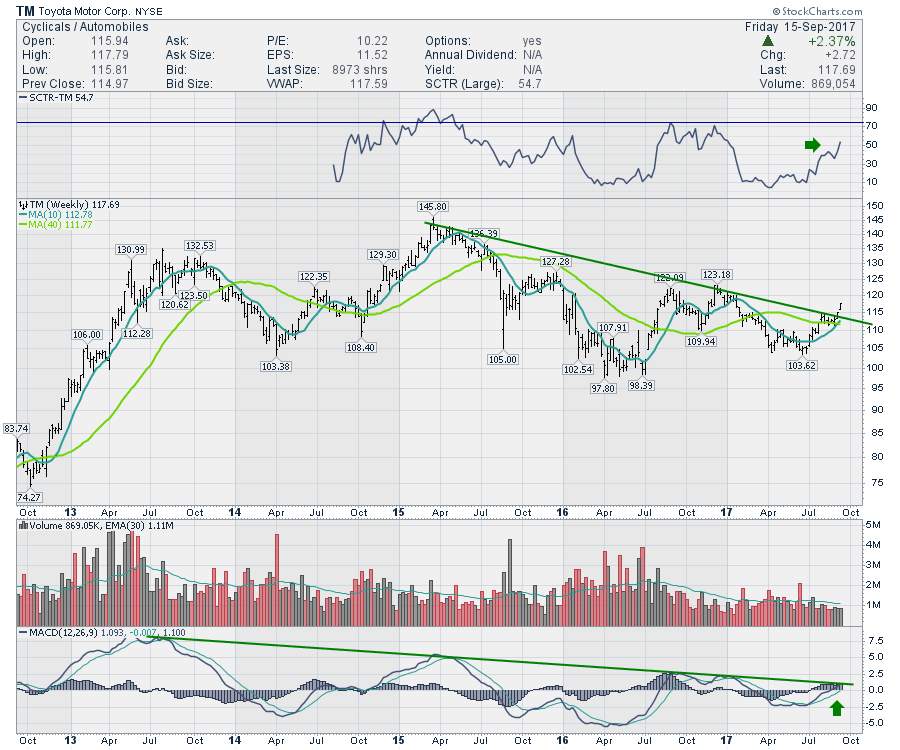The image size is (900, 750).
Task: Click the 103.62 price label
Action: pos(802,366)
